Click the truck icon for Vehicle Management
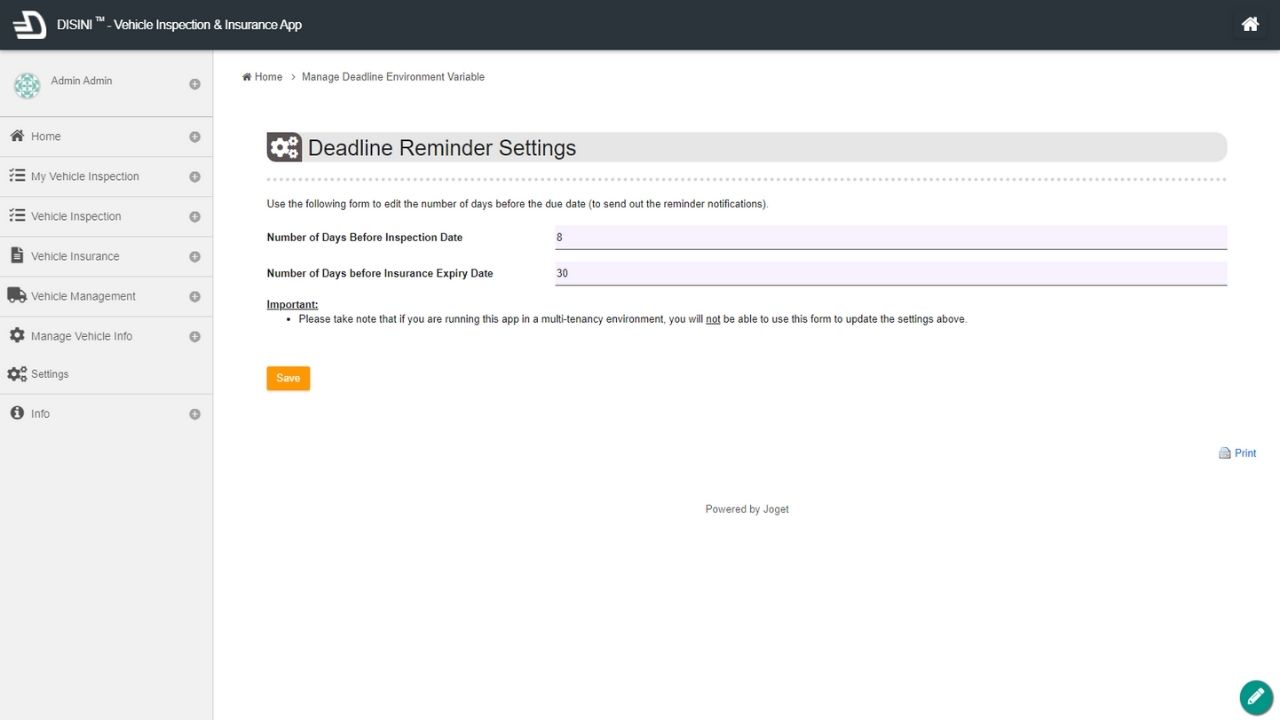This screenshot has width=1280, height=720. tap(17, 296)
